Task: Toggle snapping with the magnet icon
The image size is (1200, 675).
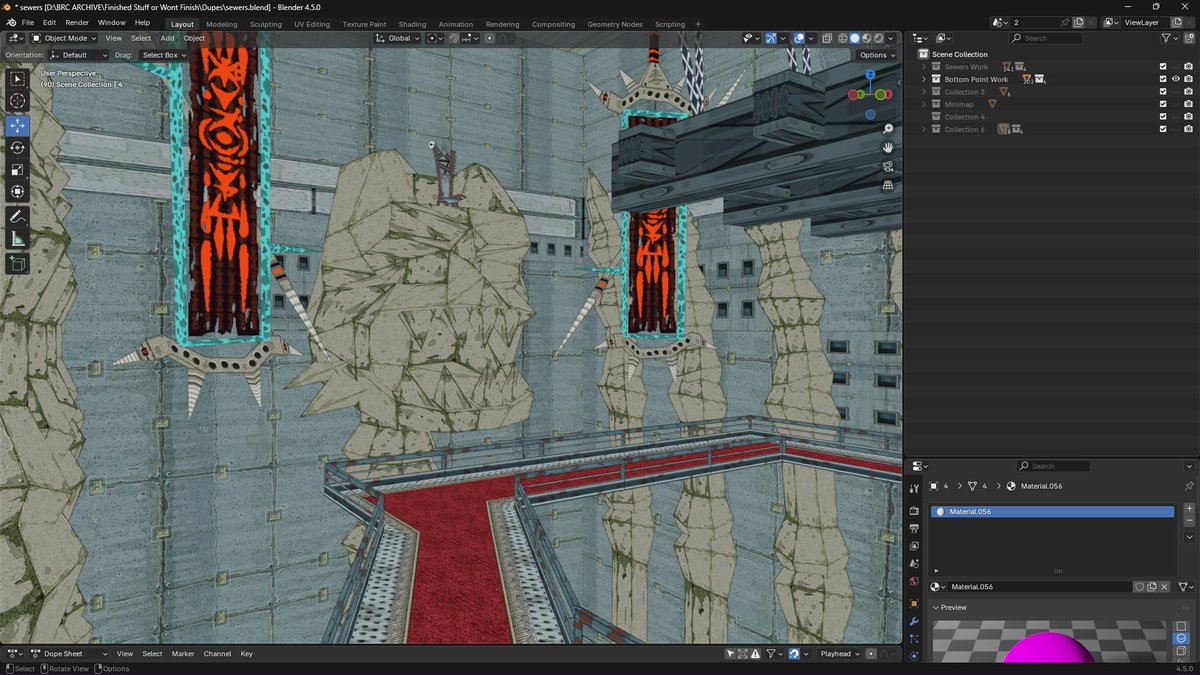Action: click(x=453, y=38)
